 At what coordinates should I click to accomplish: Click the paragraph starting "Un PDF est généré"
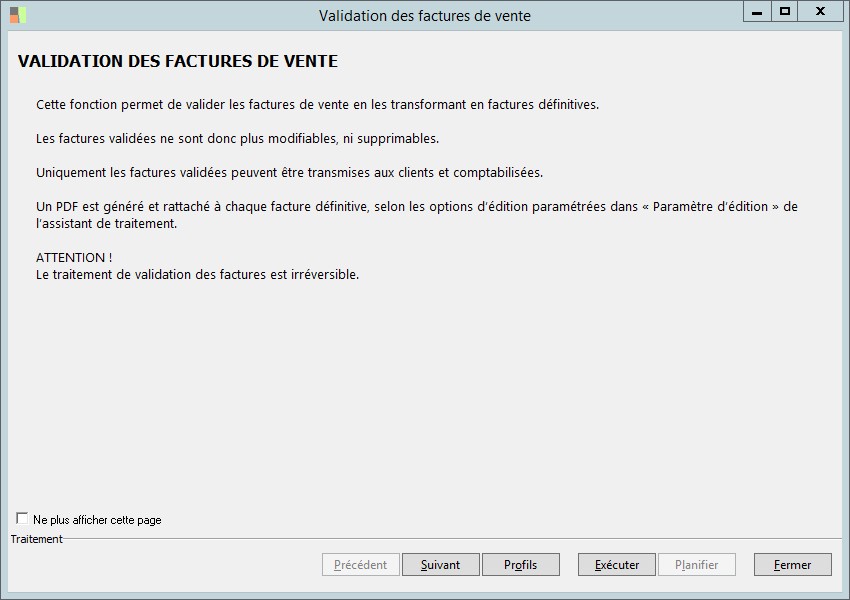tap(416, 207)
